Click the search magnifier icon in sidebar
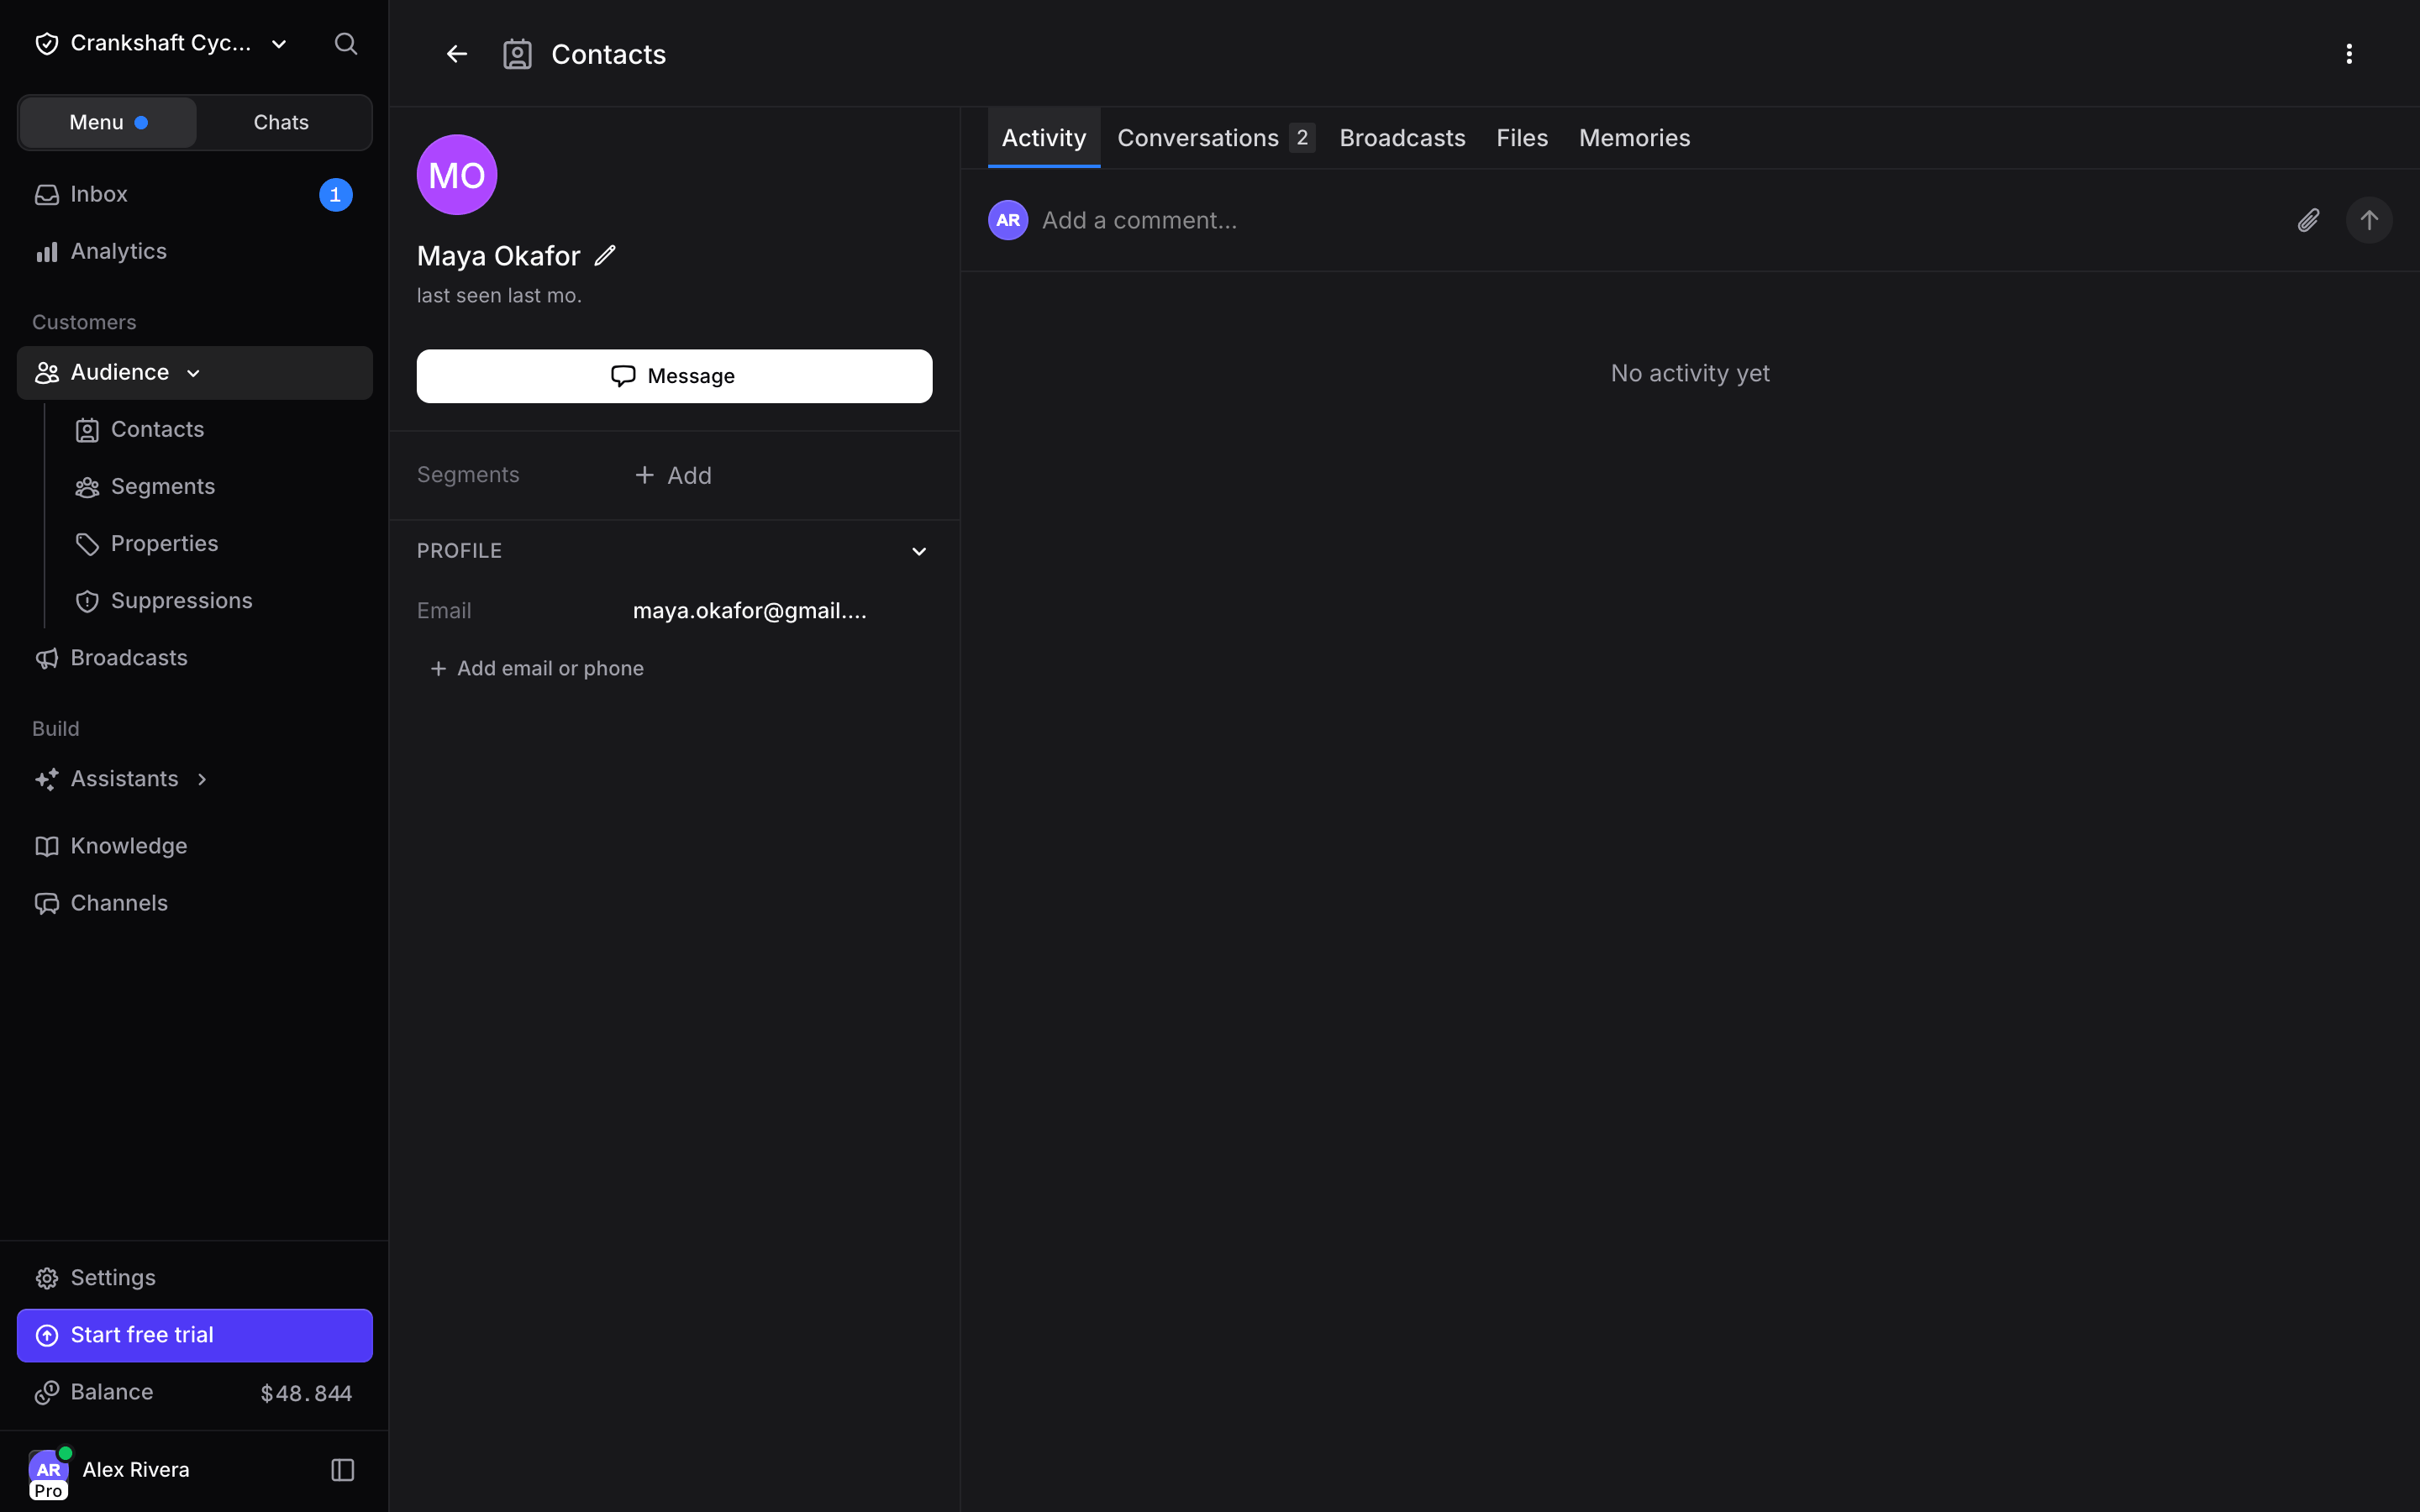This screenshot has height=1512, width=2420. click(345, 43)
